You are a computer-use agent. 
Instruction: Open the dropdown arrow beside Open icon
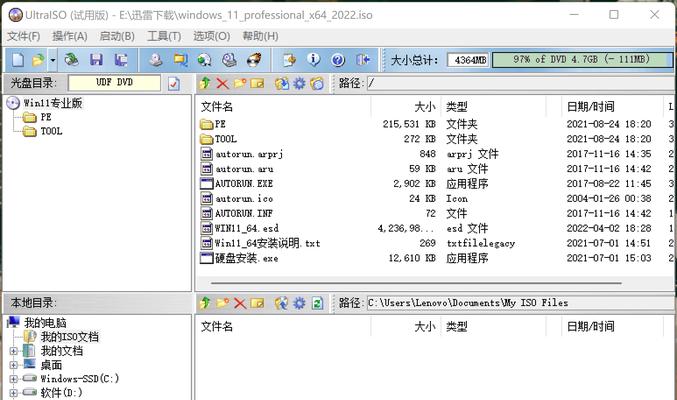pos(53,60)
